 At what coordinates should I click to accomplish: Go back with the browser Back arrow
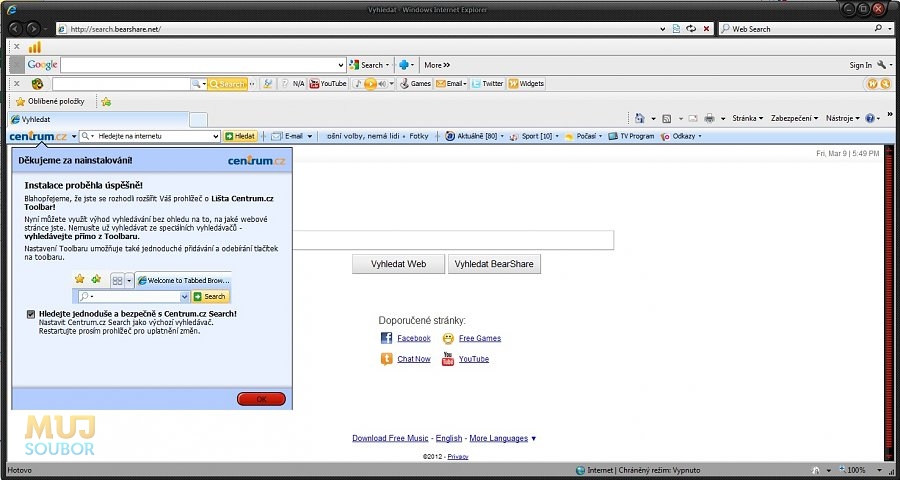(15, 28)
